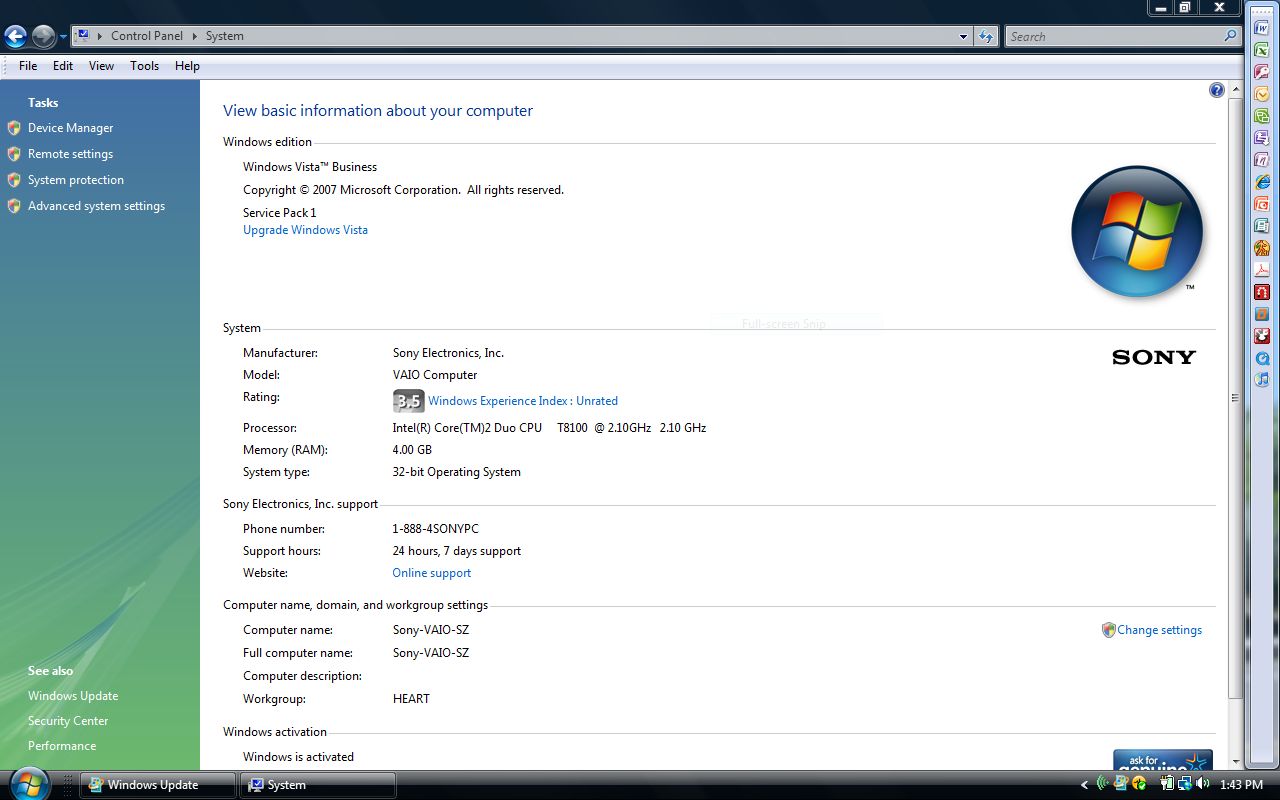Click the Workgroup value HEART
The image size is (1280, 800).
pos(411,699)
